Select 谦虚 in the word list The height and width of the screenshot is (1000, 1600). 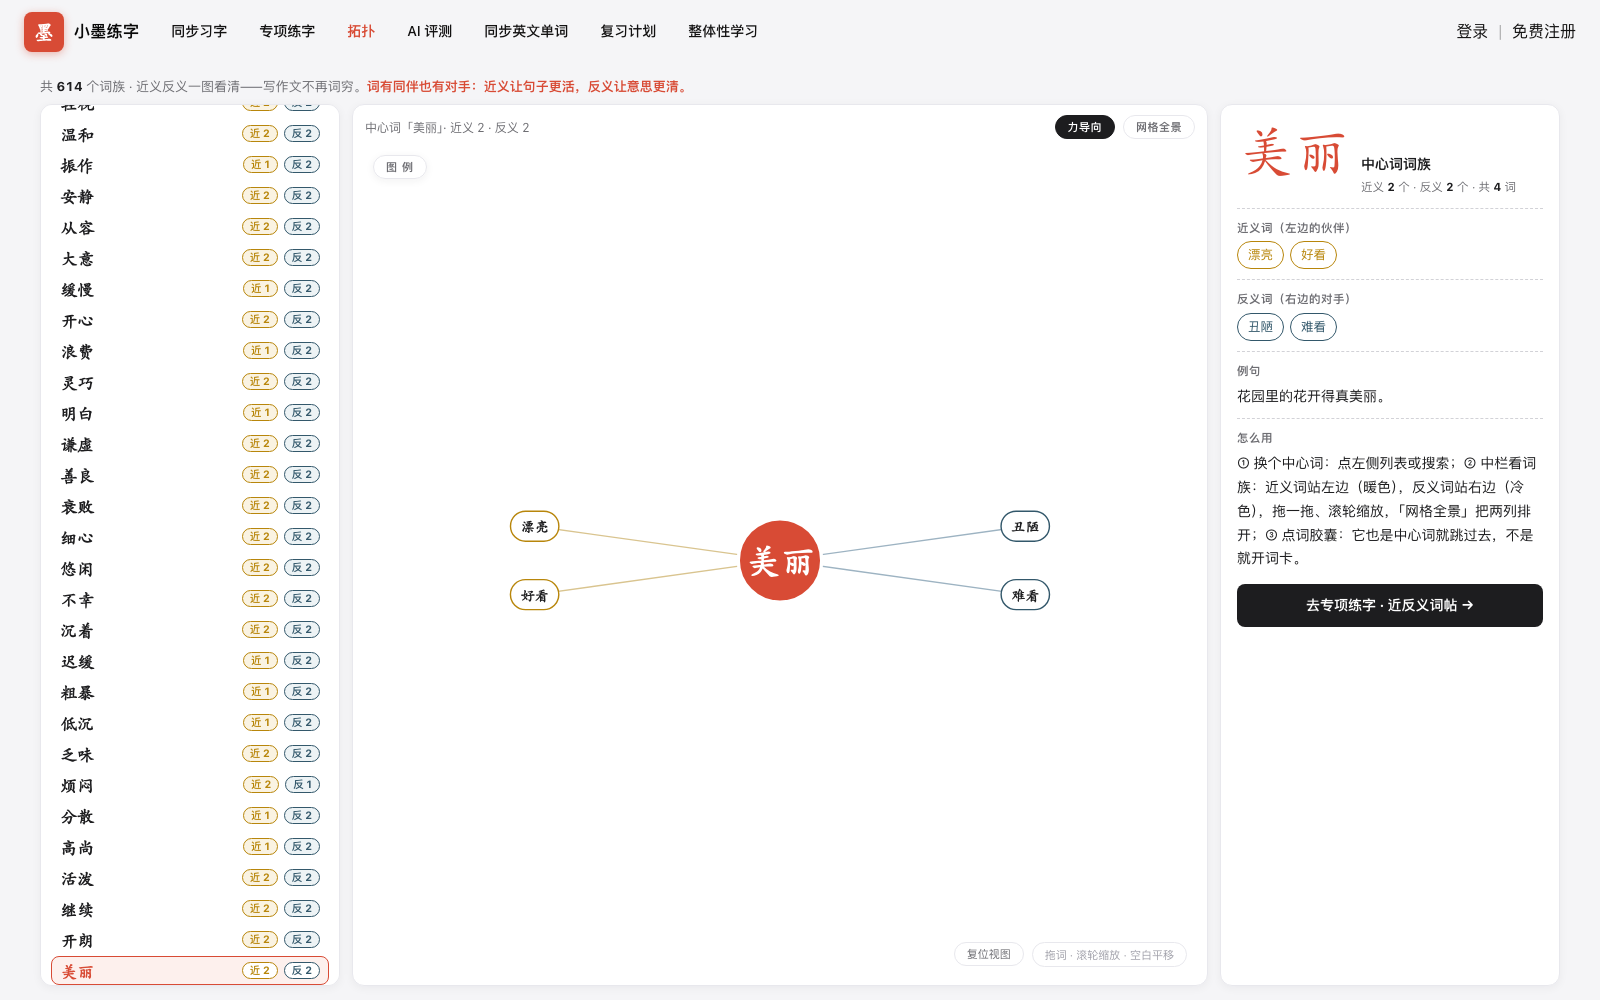pos(190,444)
